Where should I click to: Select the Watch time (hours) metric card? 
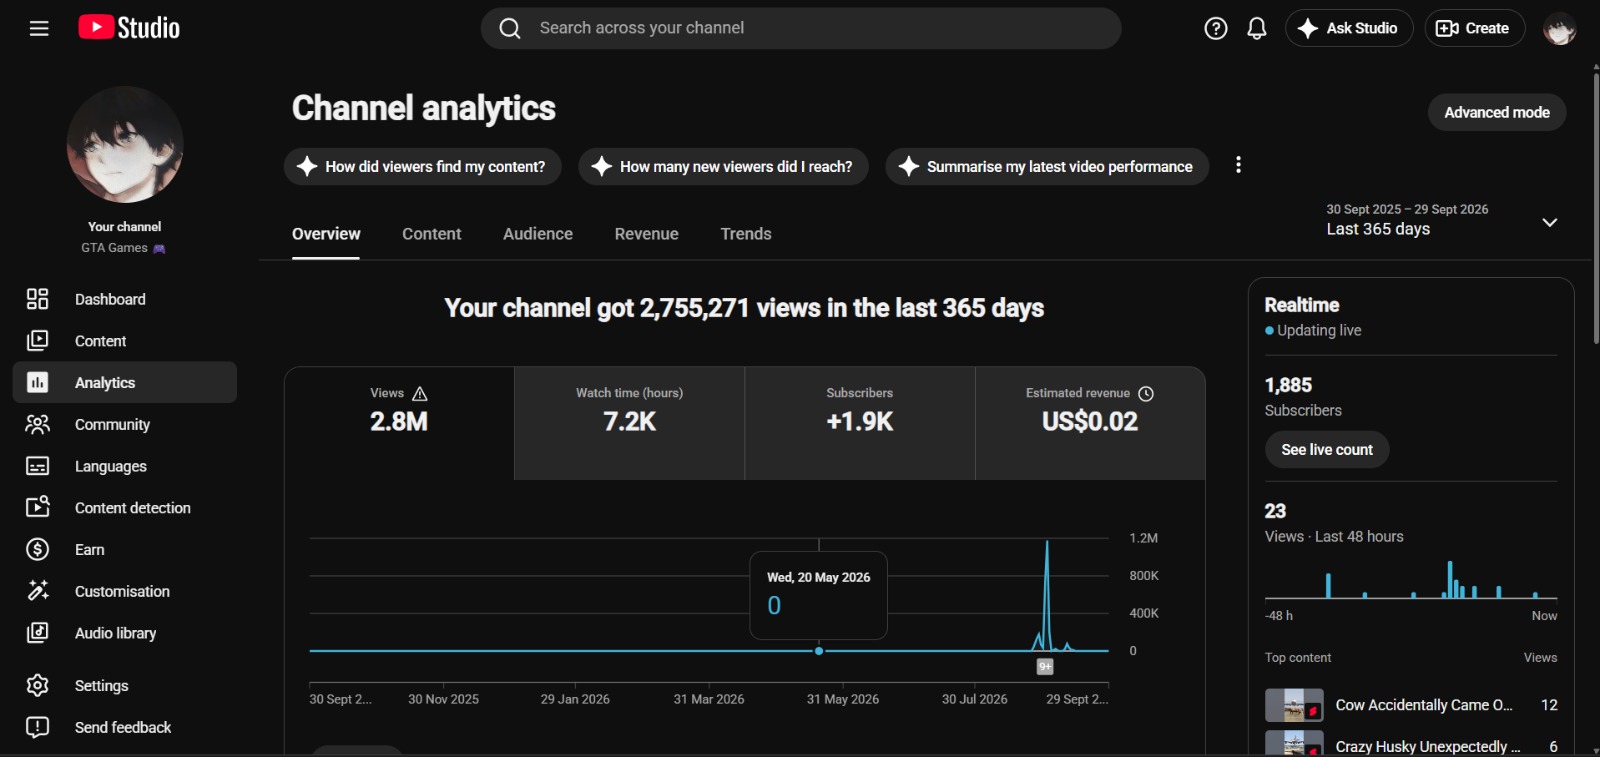[630, 423]
